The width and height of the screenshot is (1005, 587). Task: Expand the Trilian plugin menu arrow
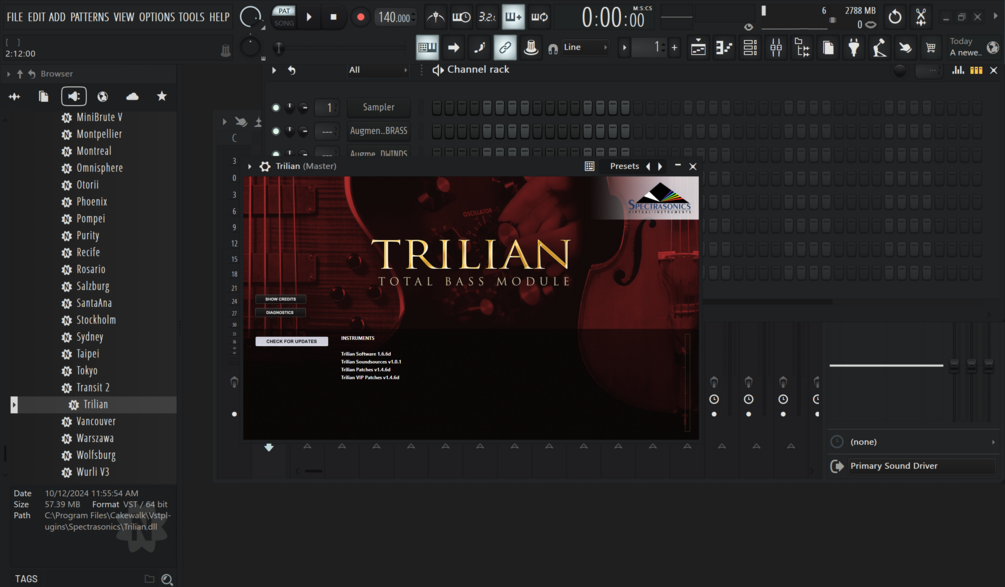pyautogui.click(x=249, y=166)
